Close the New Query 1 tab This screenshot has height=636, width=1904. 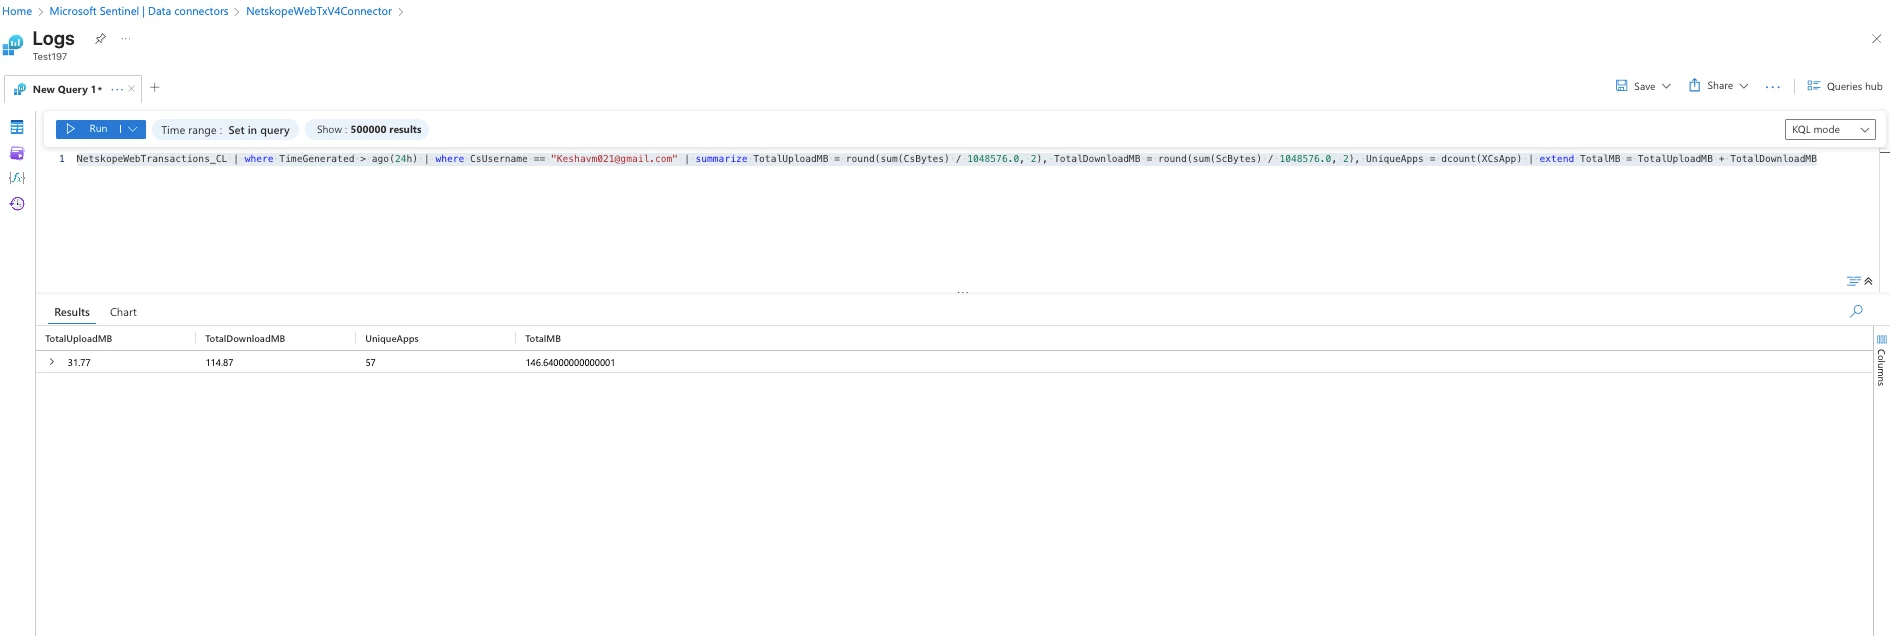pos(131,89)
